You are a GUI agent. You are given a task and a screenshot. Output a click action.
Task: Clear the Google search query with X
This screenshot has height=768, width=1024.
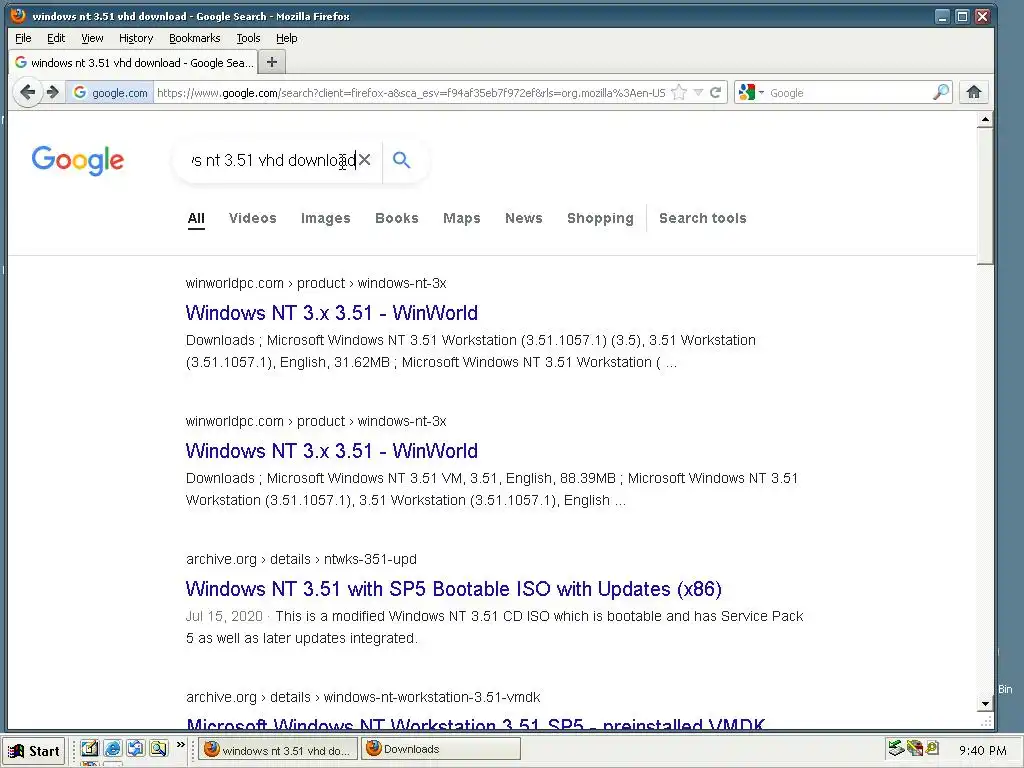pyautogui.click(x=364, y=160)
